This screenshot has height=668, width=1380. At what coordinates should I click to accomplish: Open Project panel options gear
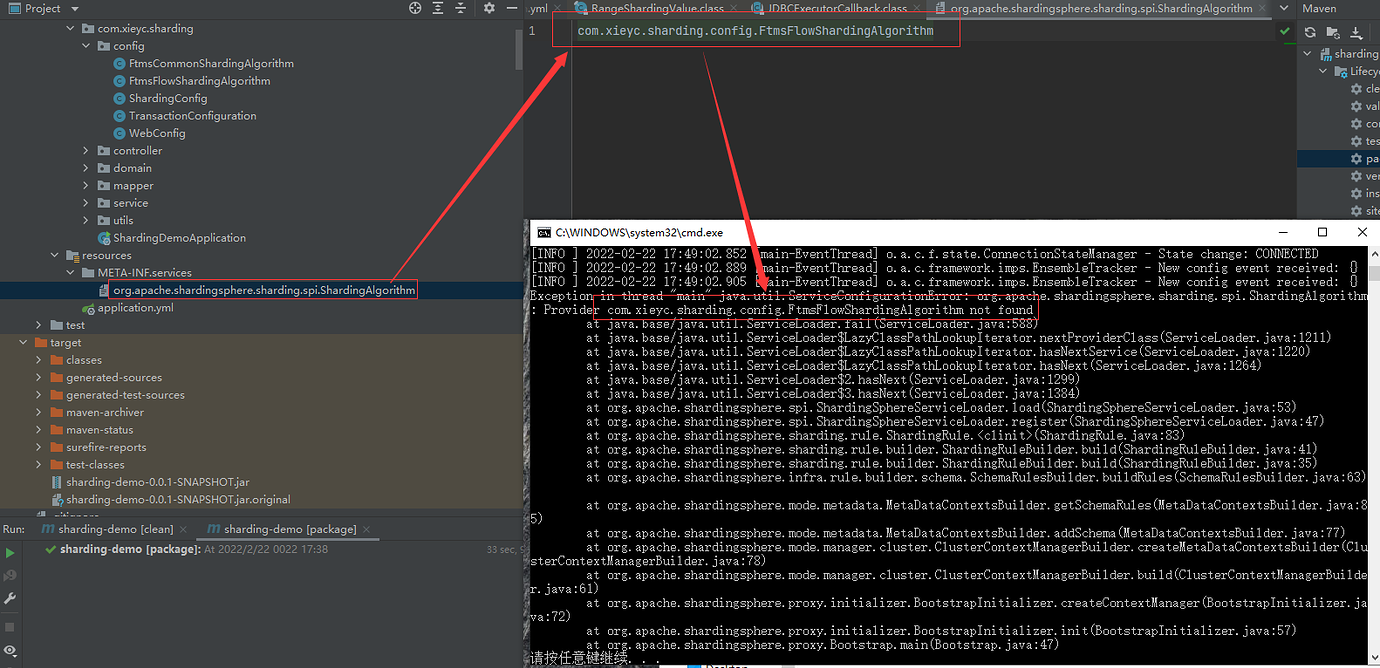click(489, 8)
